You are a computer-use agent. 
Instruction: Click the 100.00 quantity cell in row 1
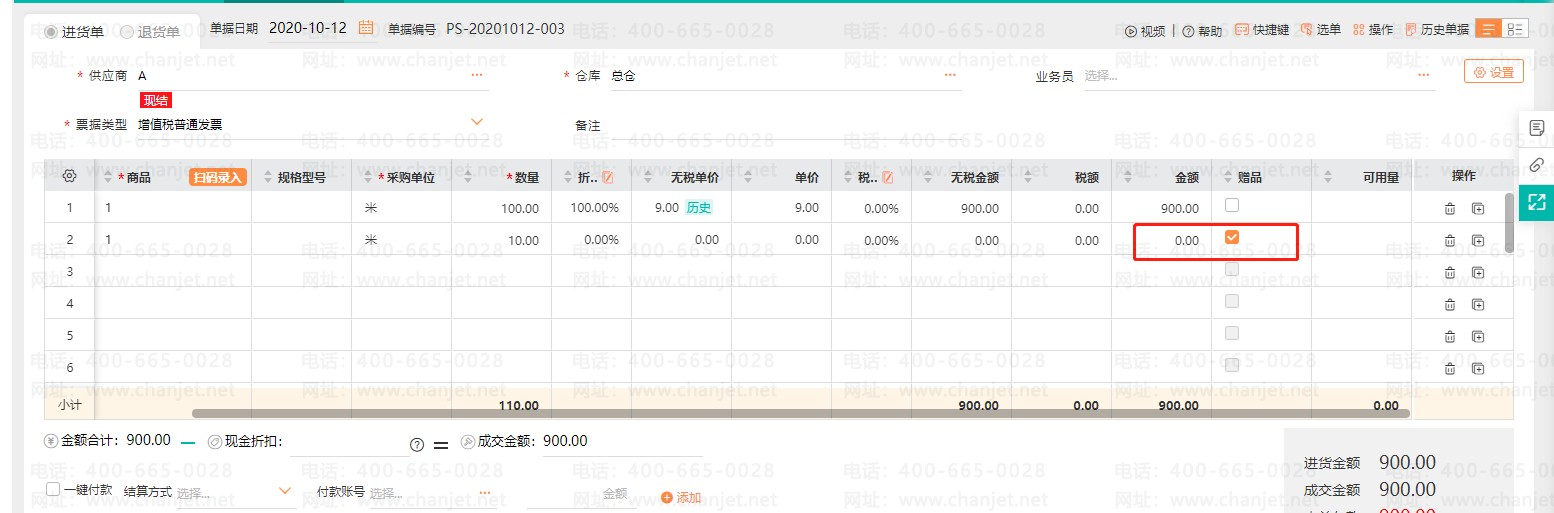pos(501,208)
